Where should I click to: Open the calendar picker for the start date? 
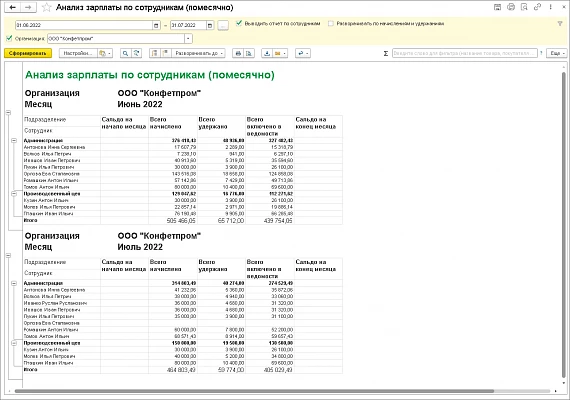pos(156,25)
